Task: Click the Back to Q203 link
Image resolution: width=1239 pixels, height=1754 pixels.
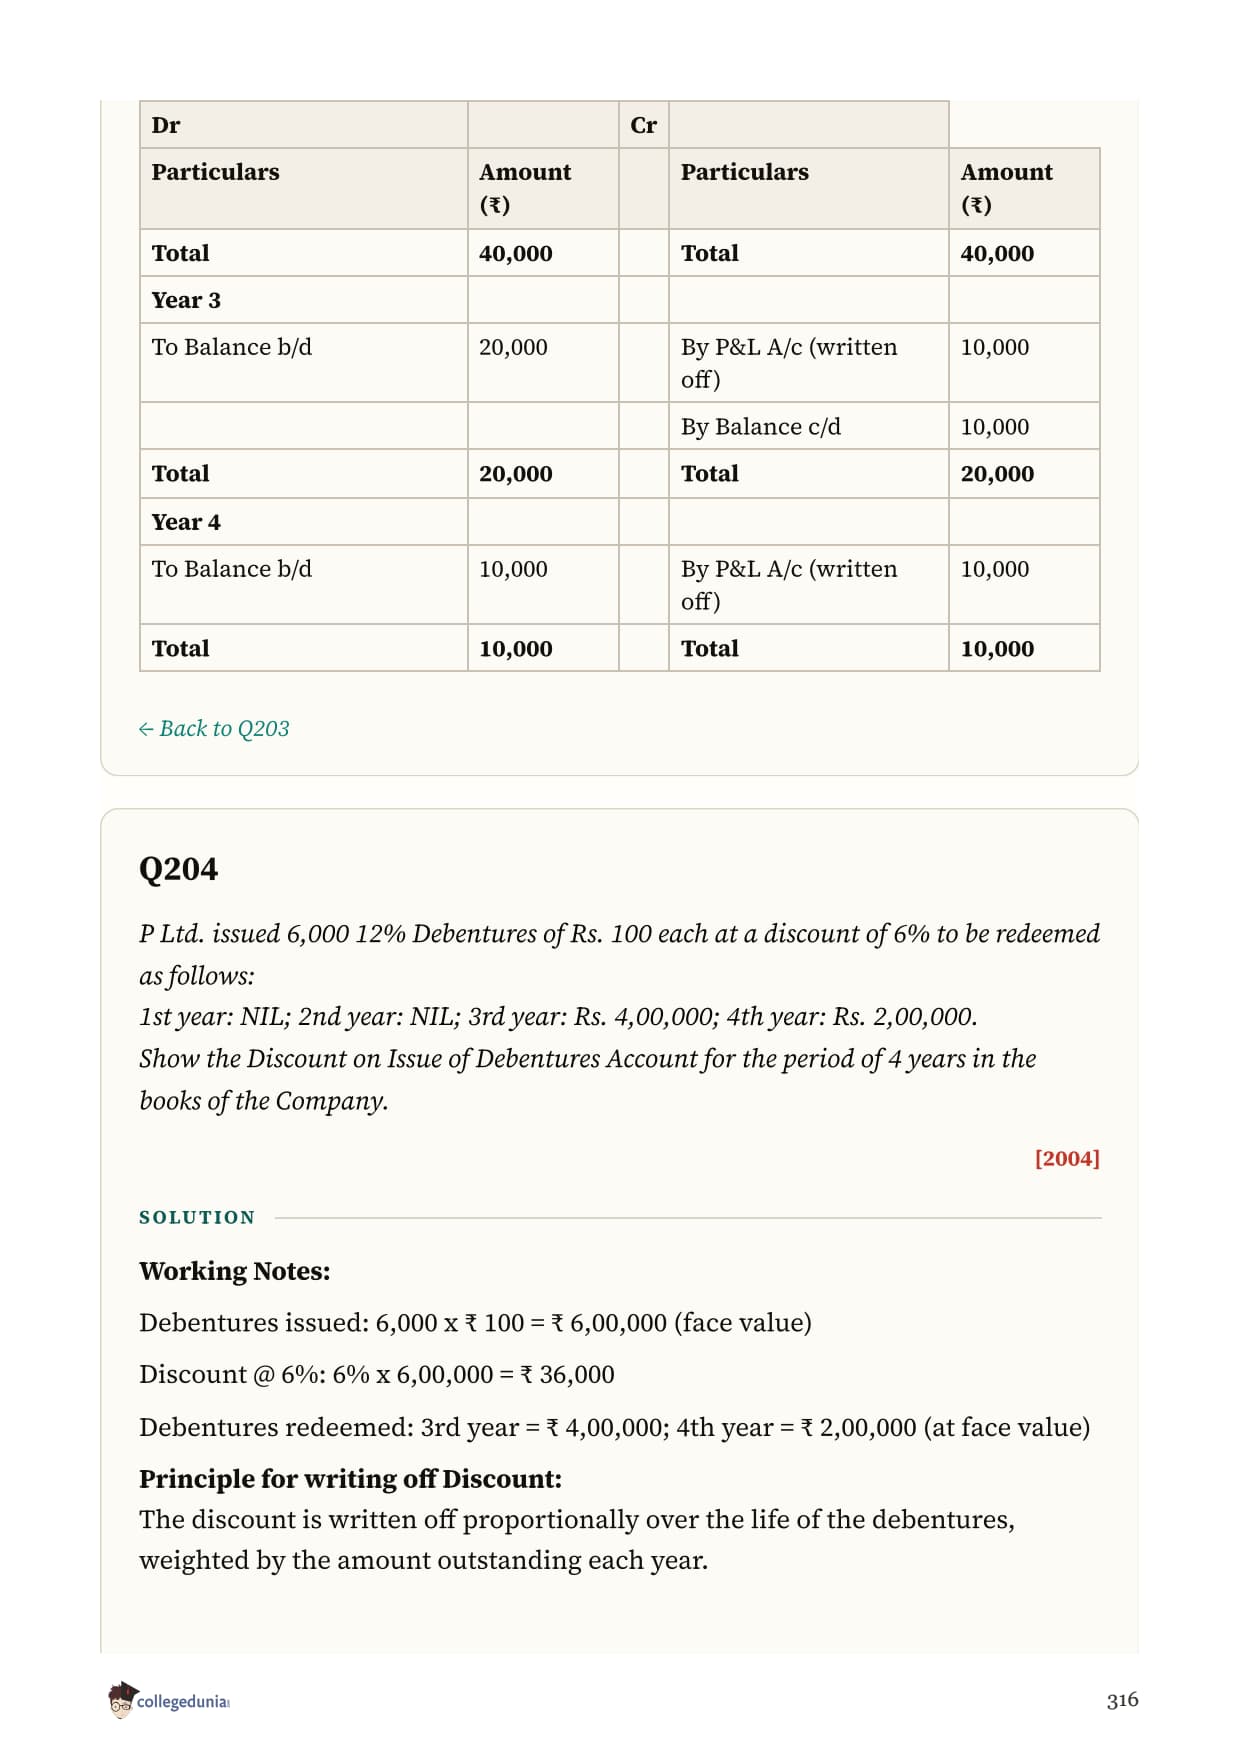Action: (214, 728)
